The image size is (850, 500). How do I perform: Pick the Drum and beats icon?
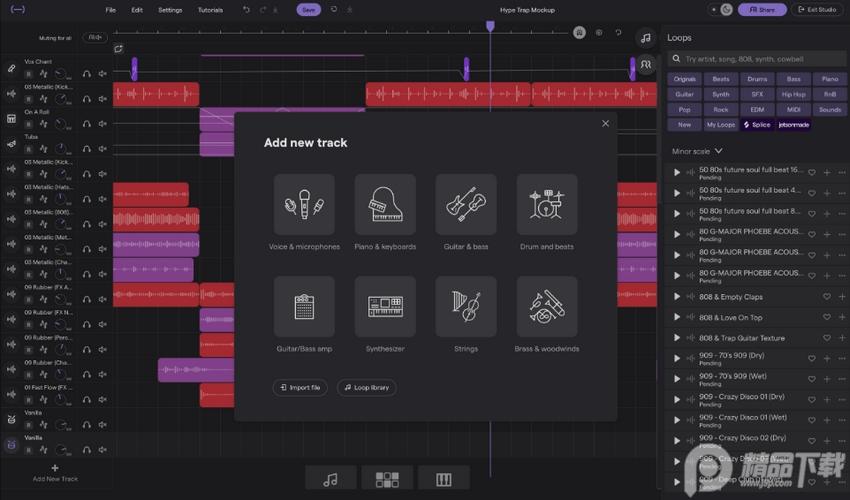coord(547,205)
